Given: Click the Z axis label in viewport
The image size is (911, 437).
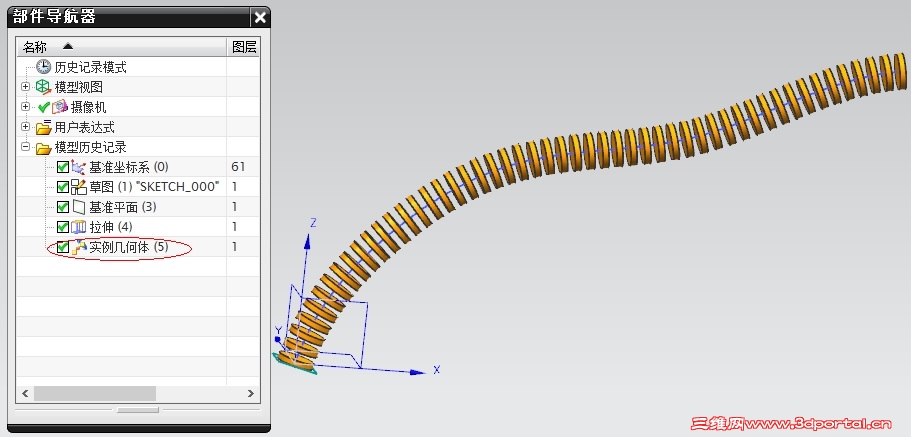Looking at the screenshot, I should [x=313, y=223].
